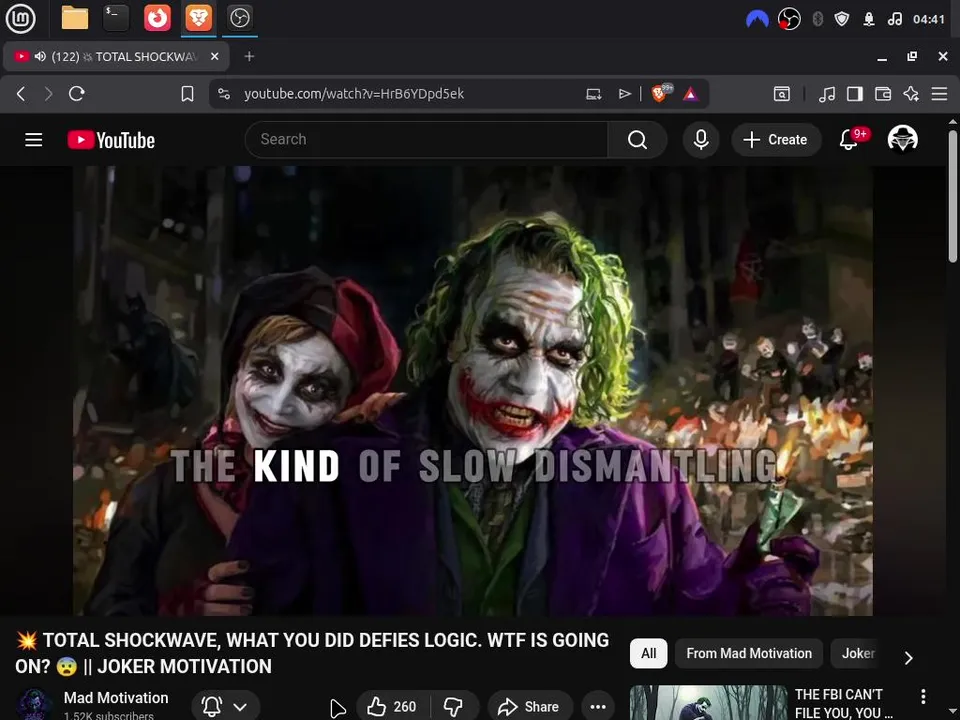Viewport: 960px width, 720px height.
Task: Click the magnifier search button
Action: click(x=637, y=140)
